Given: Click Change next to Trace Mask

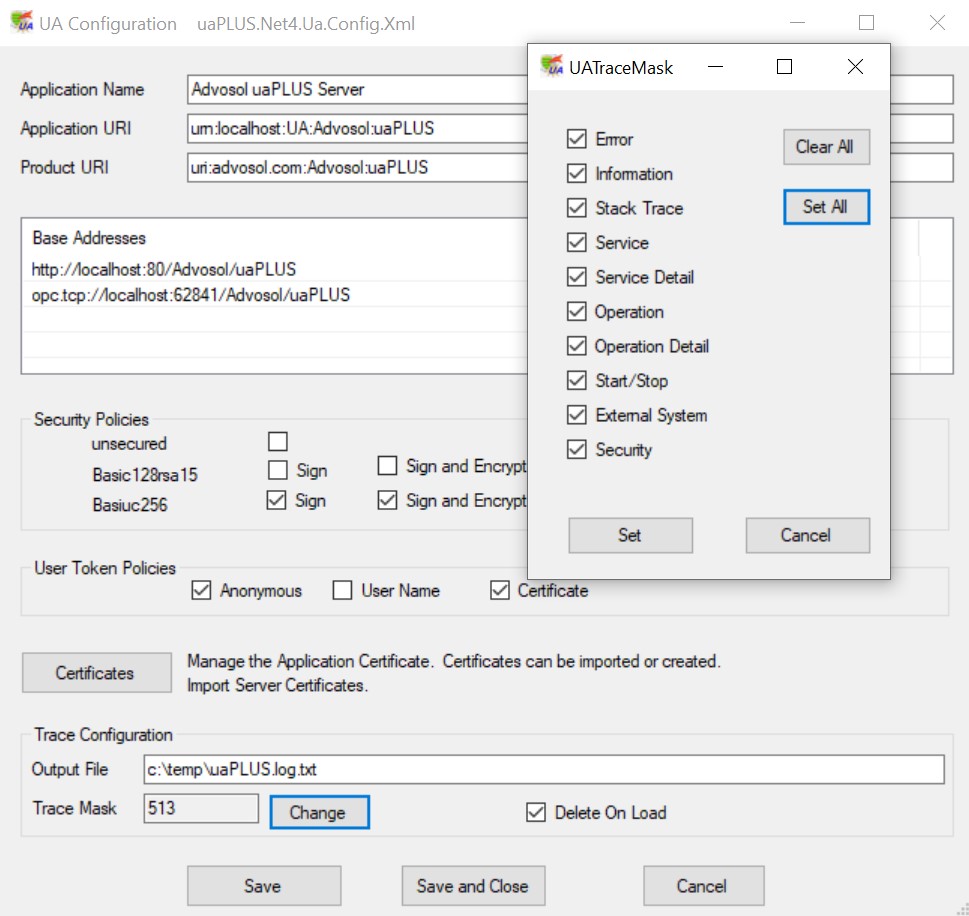Looking at the screenshot, I should 319,812.
